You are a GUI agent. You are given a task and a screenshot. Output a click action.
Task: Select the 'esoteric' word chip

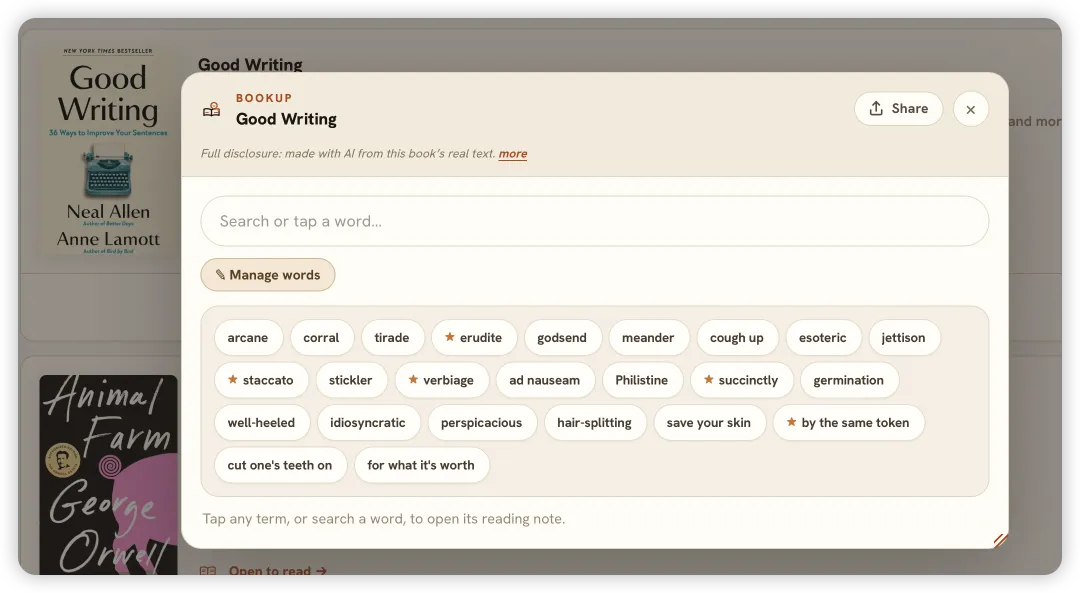pos(822,337)
